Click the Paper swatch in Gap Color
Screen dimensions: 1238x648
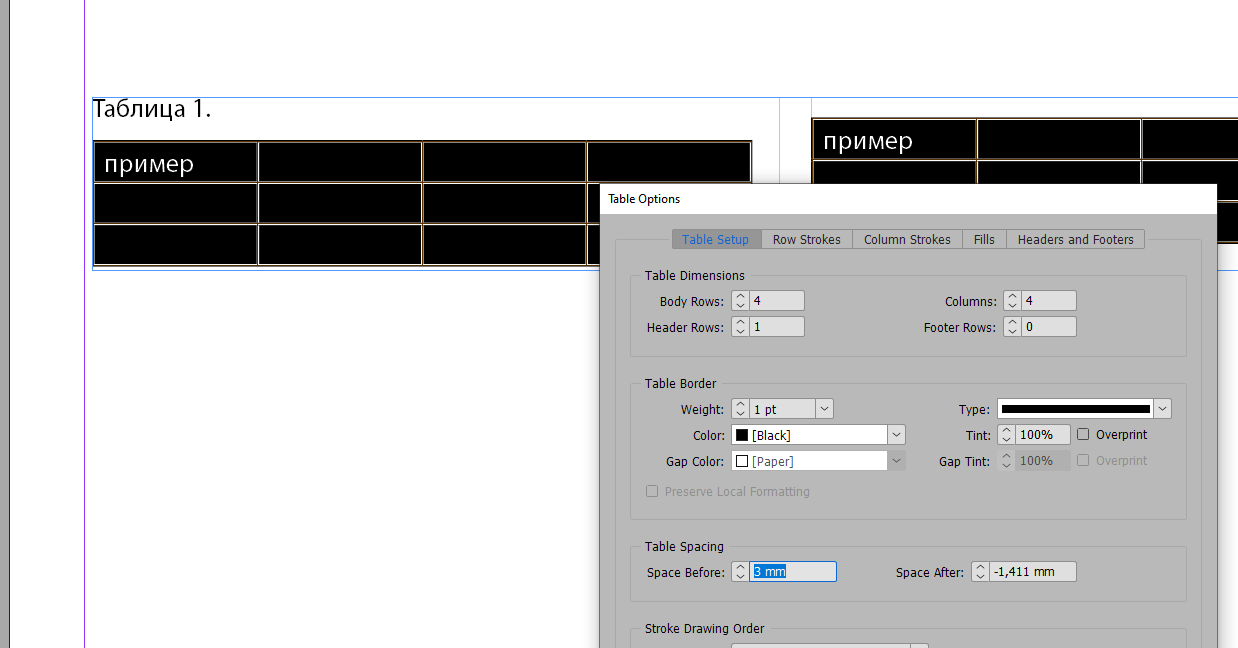(x=742, y=461)
